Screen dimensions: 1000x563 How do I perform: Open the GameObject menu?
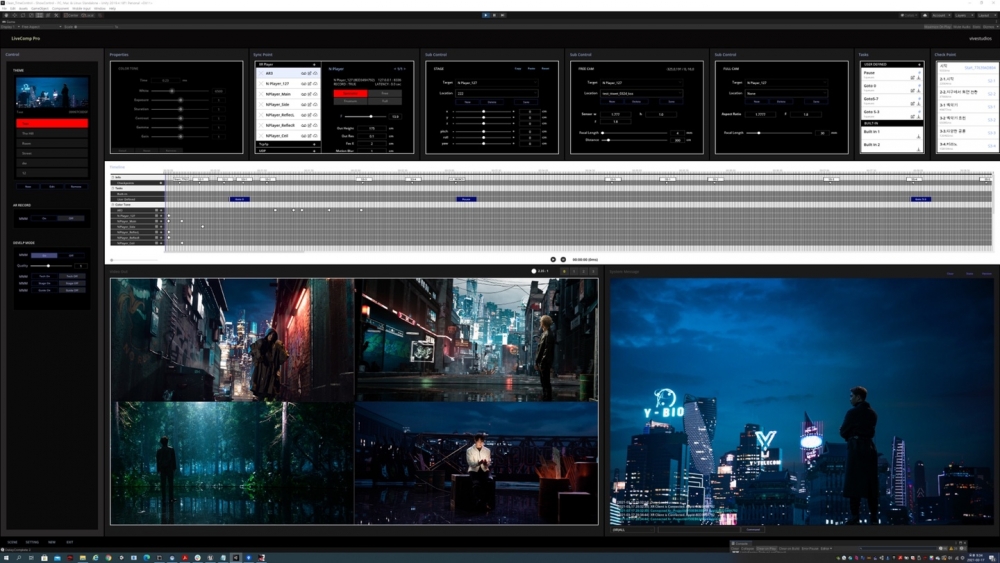pos(40,8)
